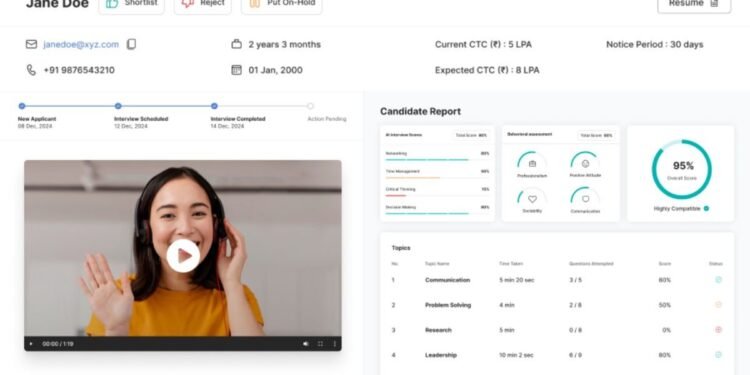Viewport: 750px width, 375px height.
Task: Select the Research topic name
Action: (438, 330)
